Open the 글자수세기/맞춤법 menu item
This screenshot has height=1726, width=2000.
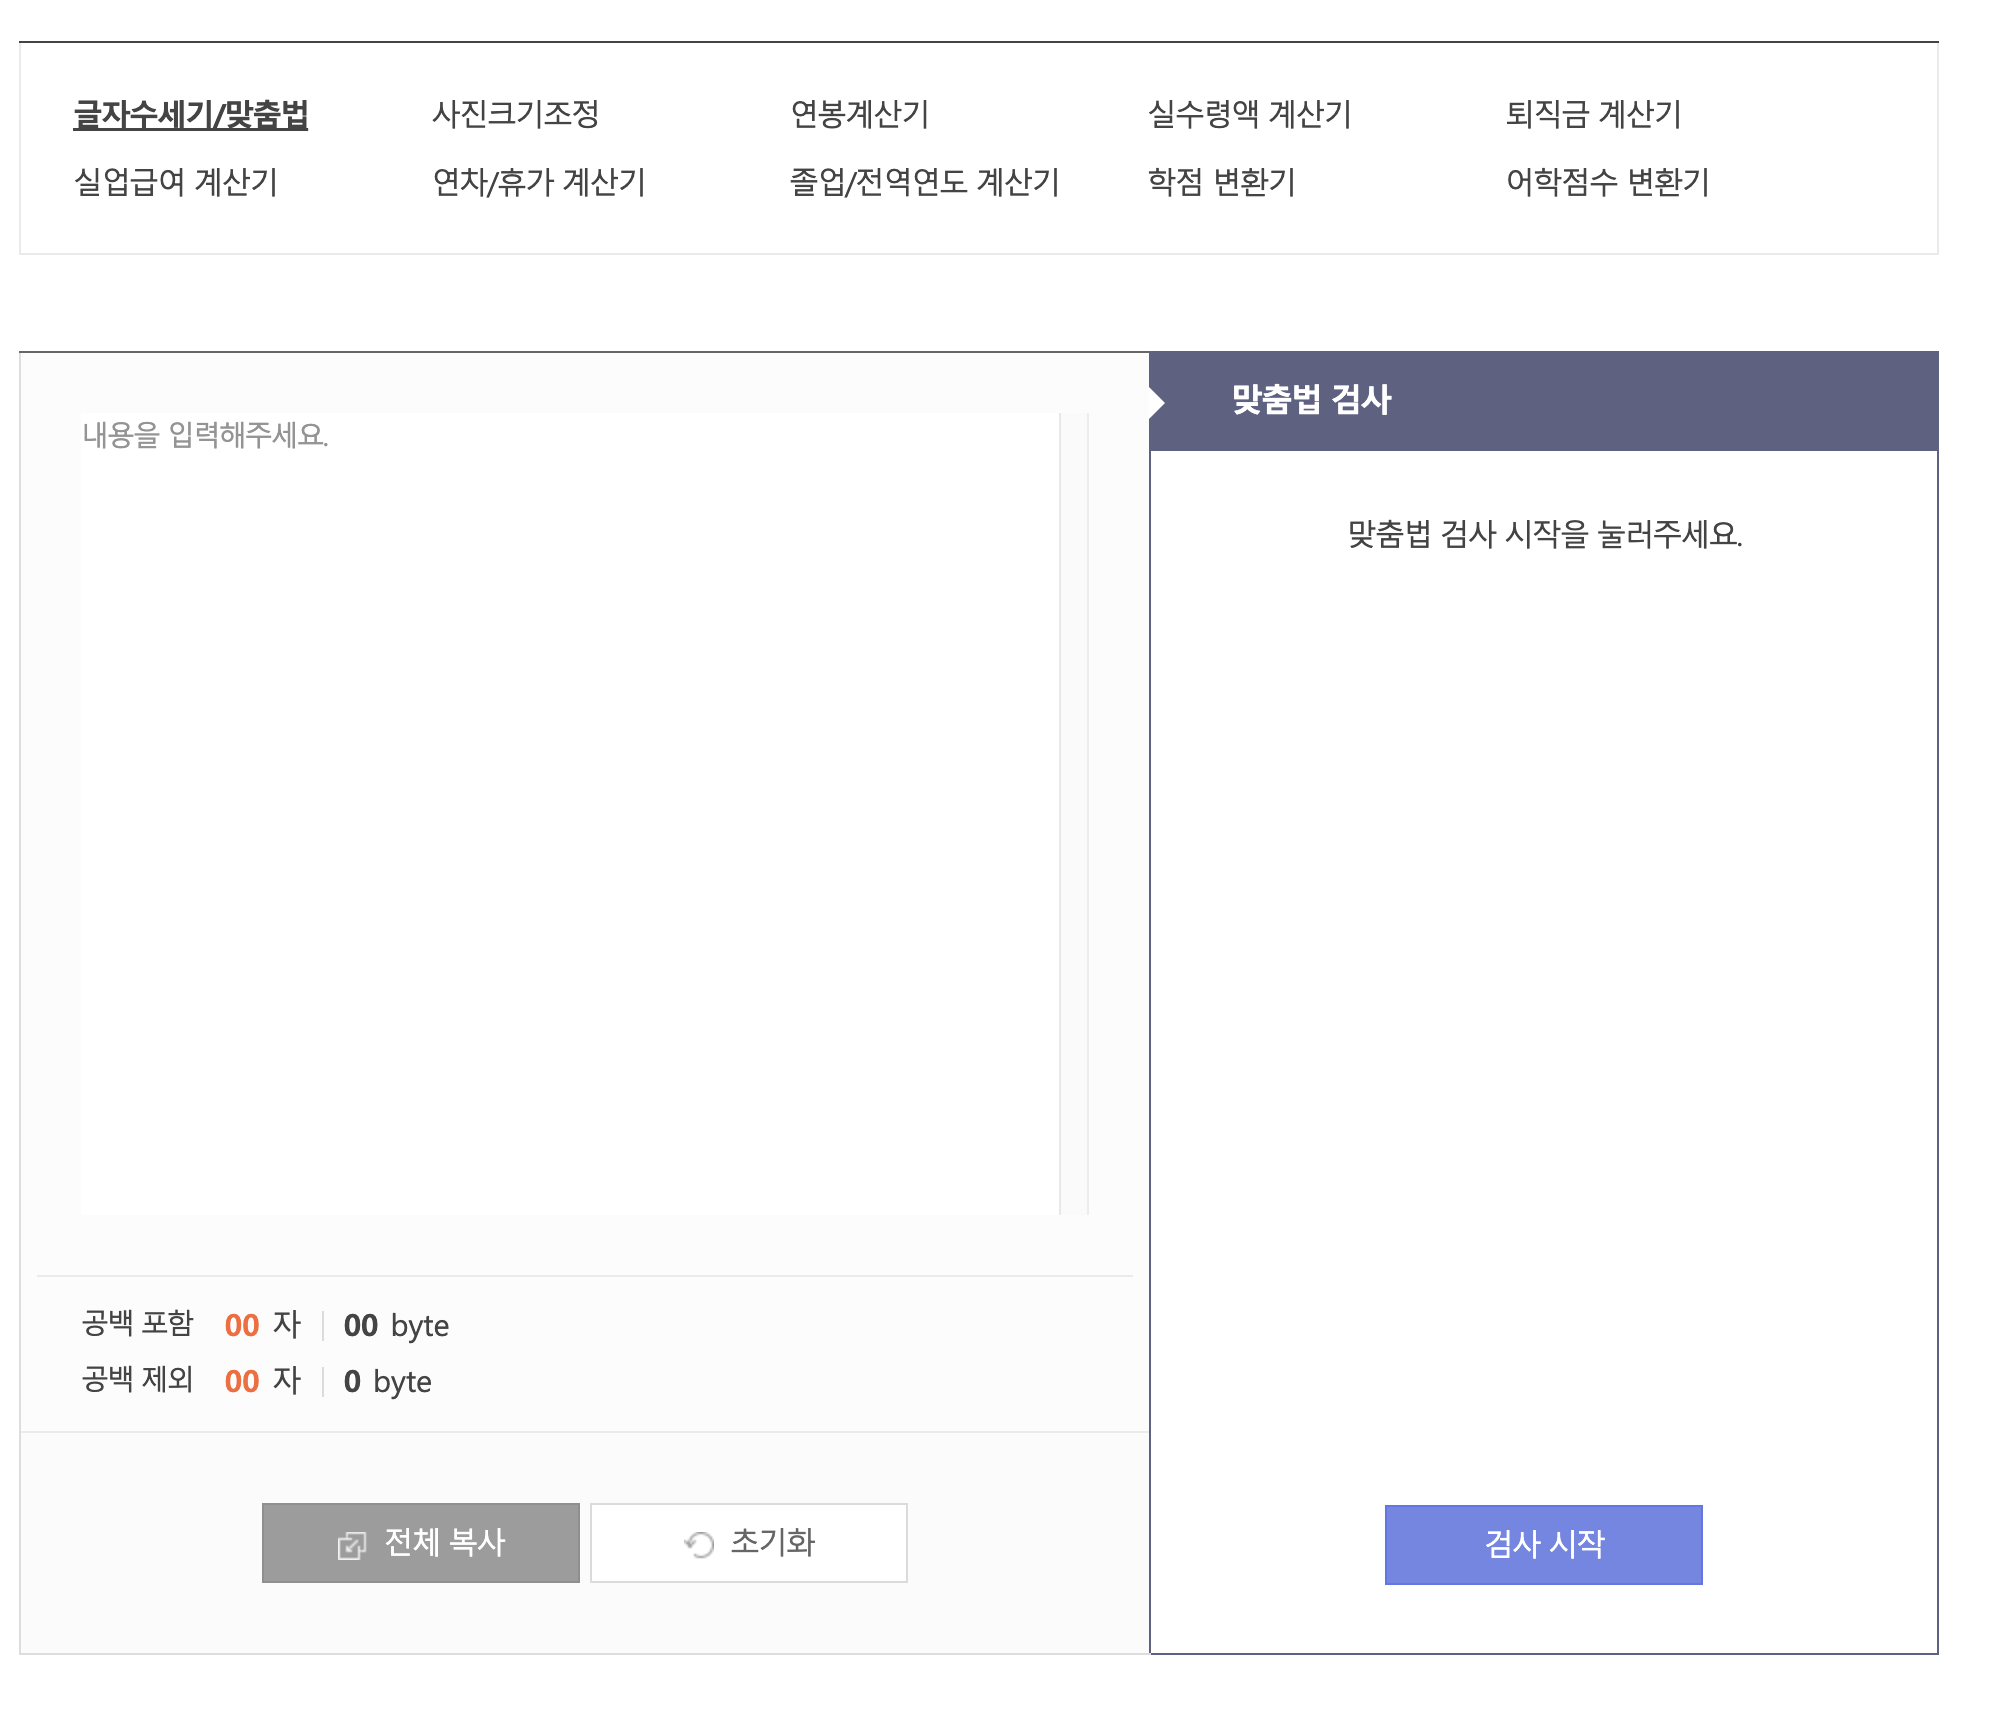pos(190,115)
